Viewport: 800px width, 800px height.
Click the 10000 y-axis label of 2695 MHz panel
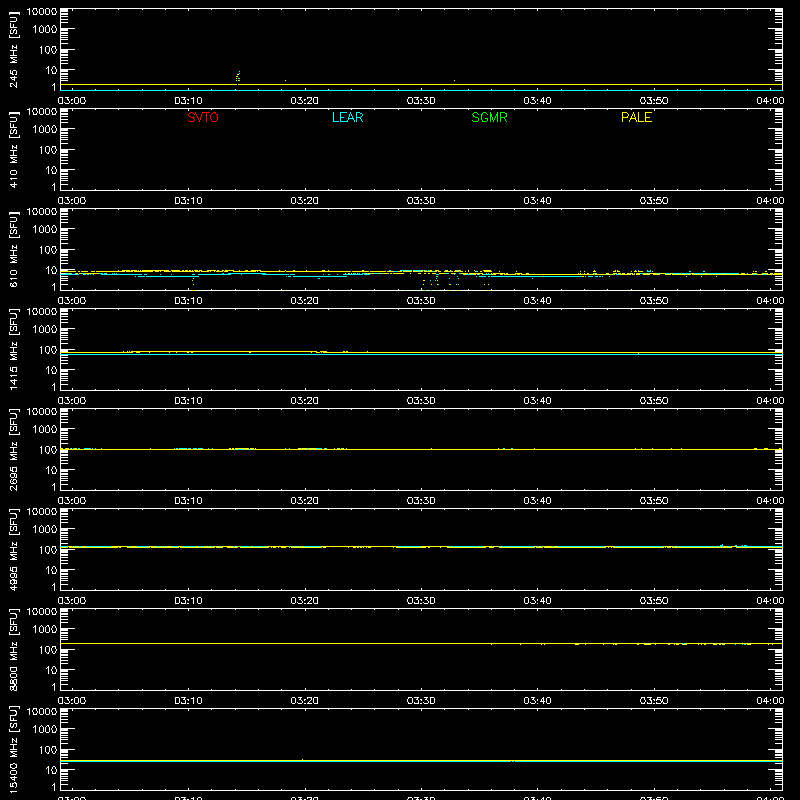click(42, 412)
